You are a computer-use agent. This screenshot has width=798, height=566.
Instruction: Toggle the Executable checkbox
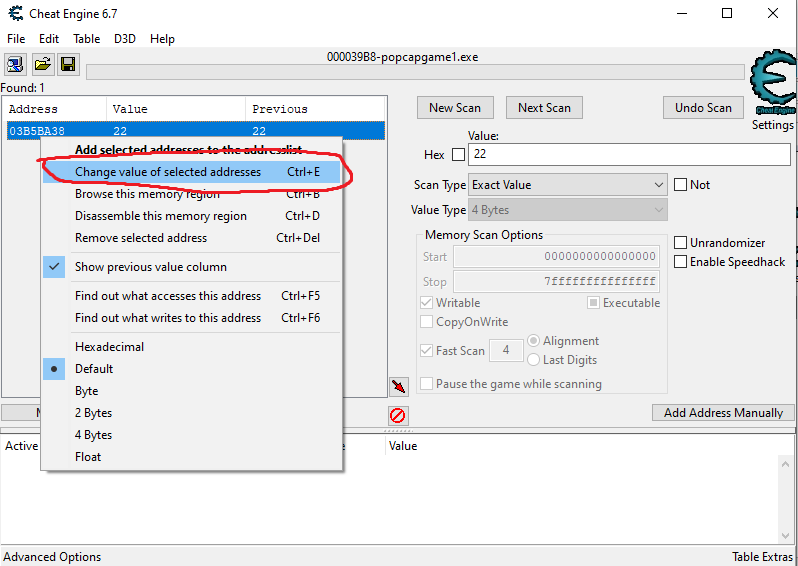pos(593,303)
